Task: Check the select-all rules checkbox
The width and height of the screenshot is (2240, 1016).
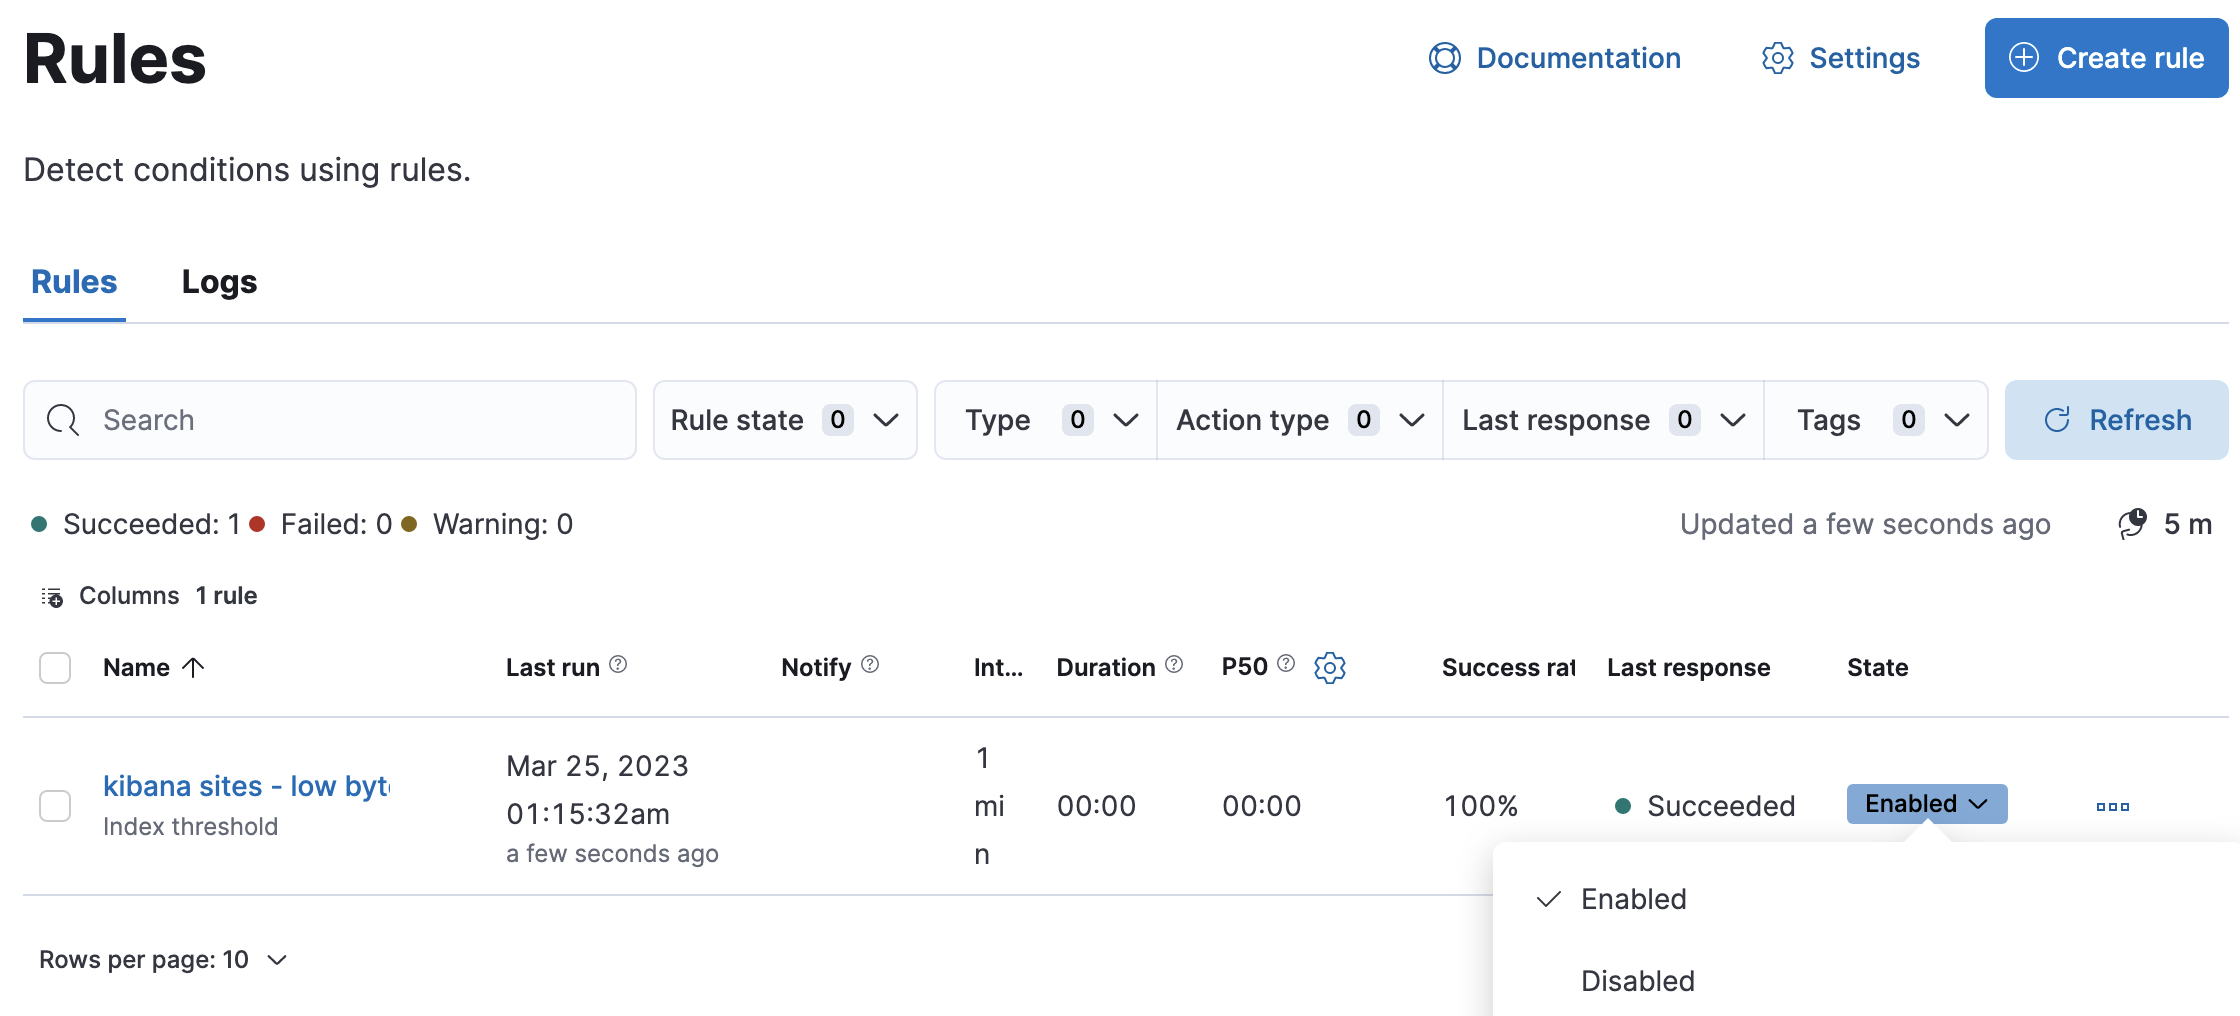Action: (x=54, y=667)
